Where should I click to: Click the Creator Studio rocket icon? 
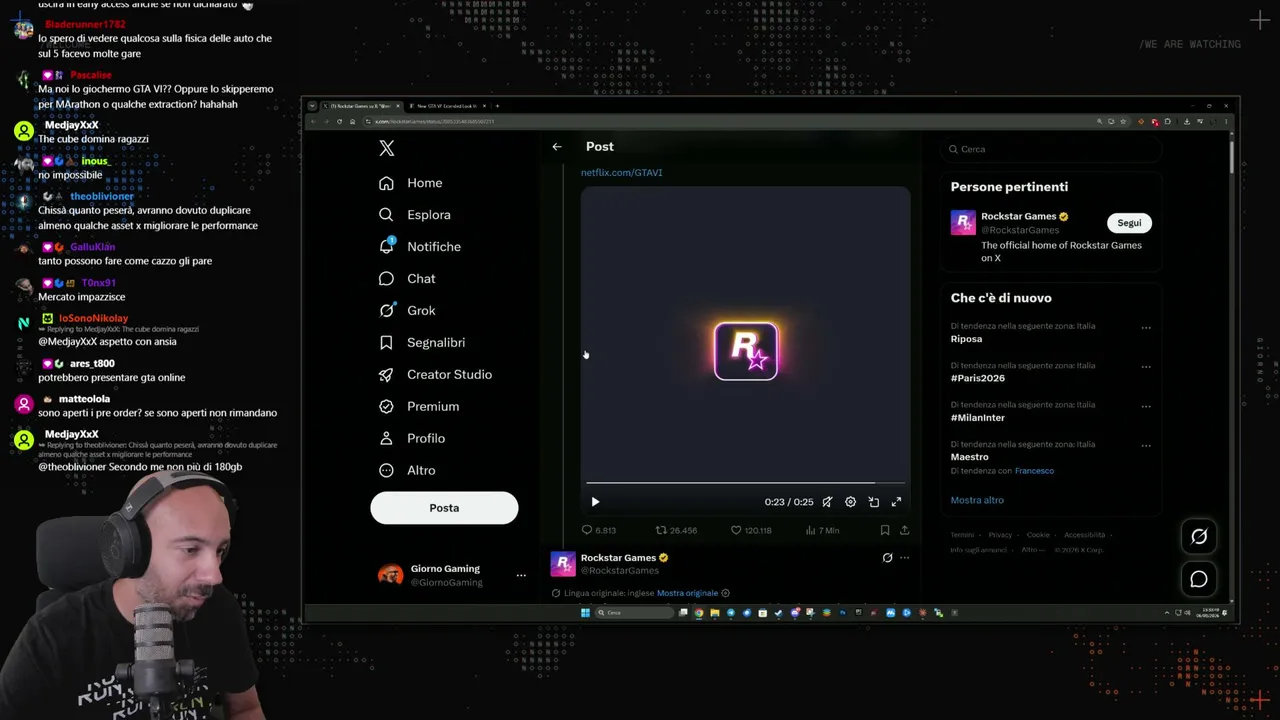386,375
